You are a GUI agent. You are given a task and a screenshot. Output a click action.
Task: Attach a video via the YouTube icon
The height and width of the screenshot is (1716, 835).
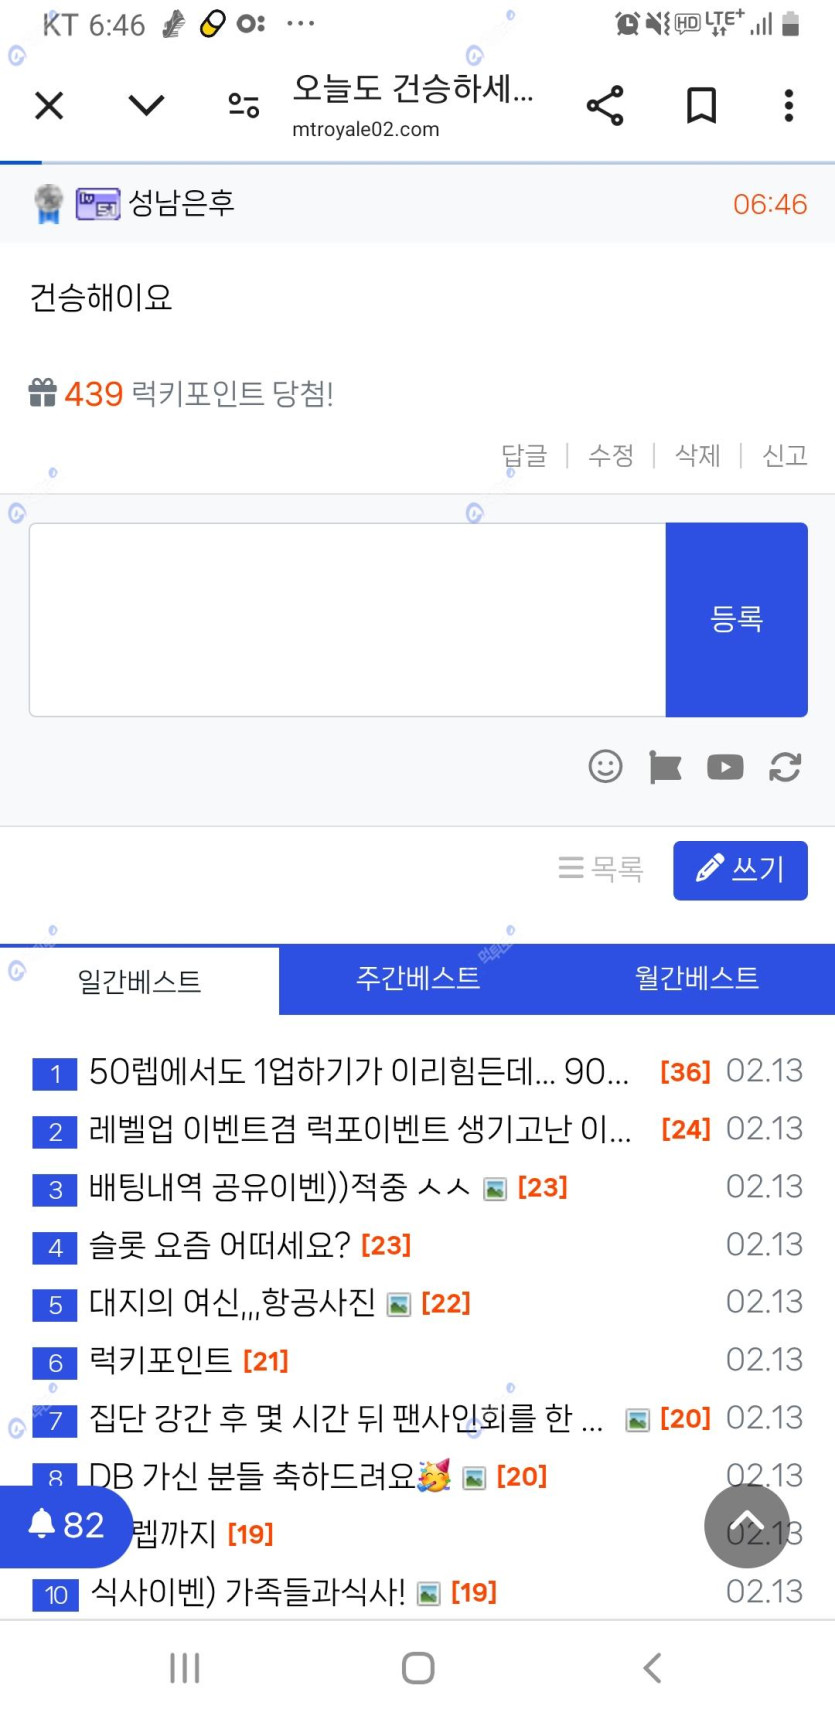pyautogui.click(x=725, y=767)
